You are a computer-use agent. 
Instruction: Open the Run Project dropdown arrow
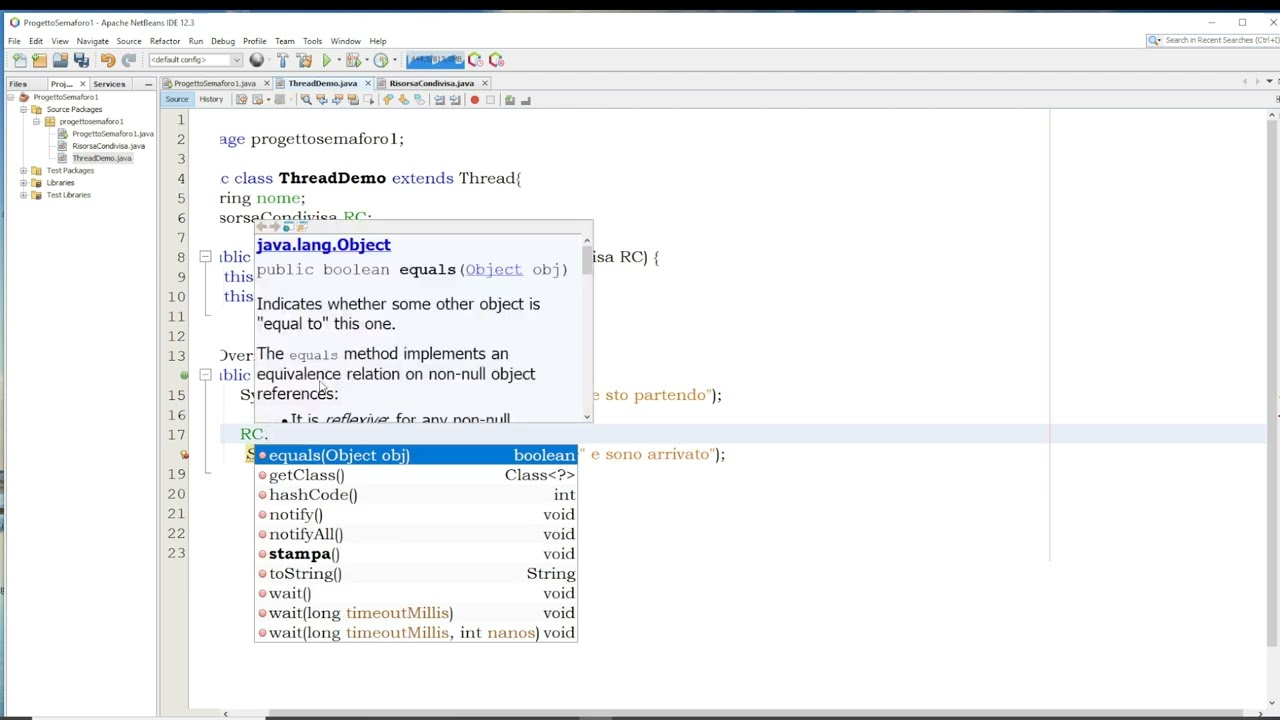pos(339,60)
